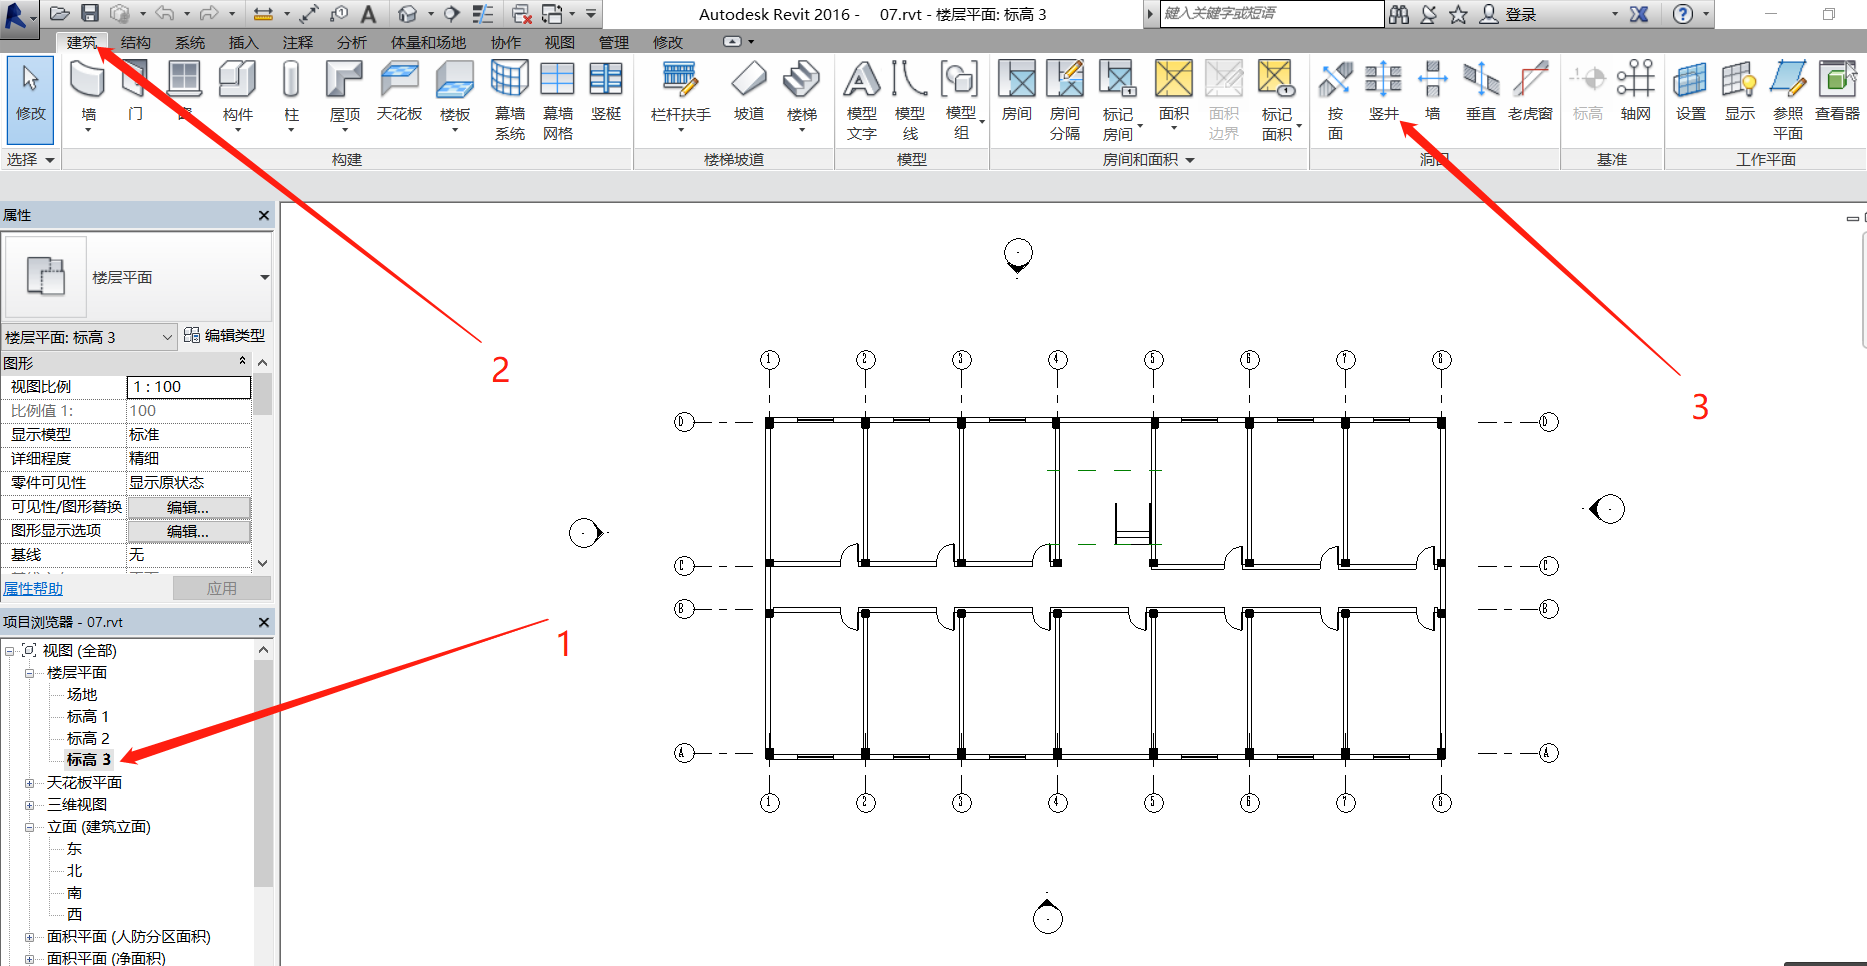This screenshot has width=1867, height=966.
Task: Expand the 天花板平面 tree node
Action: 30,783
